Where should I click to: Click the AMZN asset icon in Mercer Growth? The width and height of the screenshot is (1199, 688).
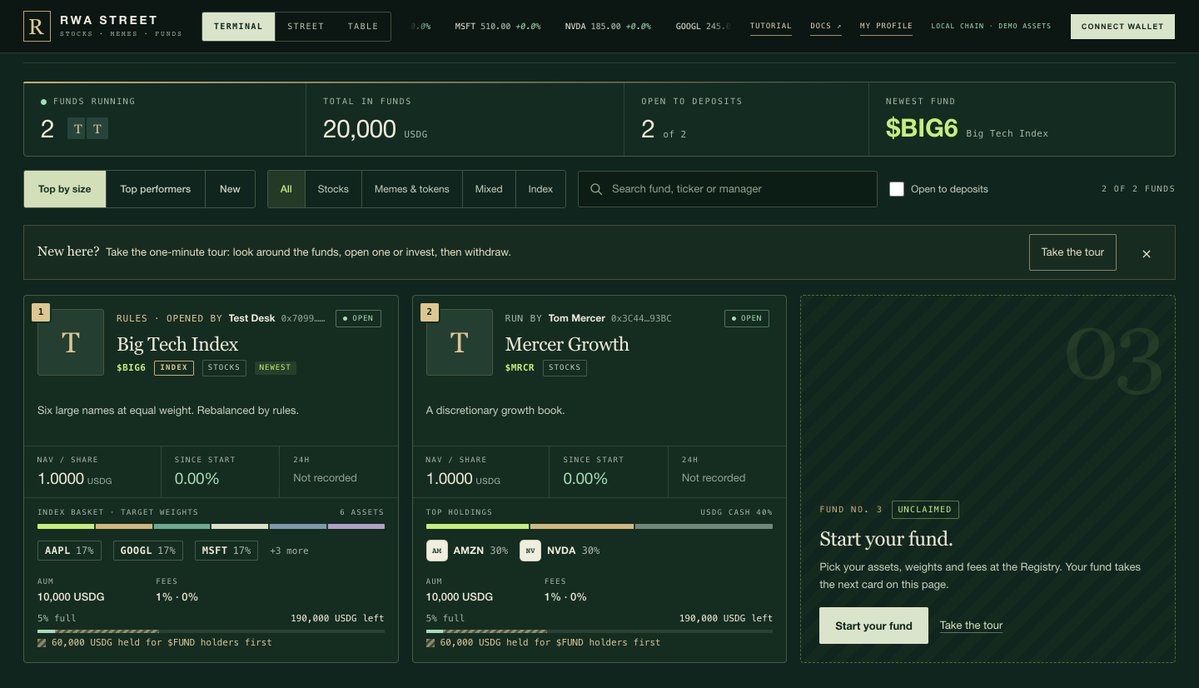[x=437, y=550]
